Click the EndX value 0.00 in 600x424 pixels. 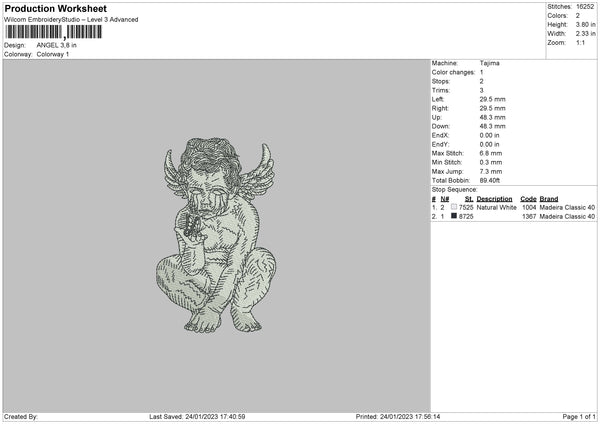[489, 135]
